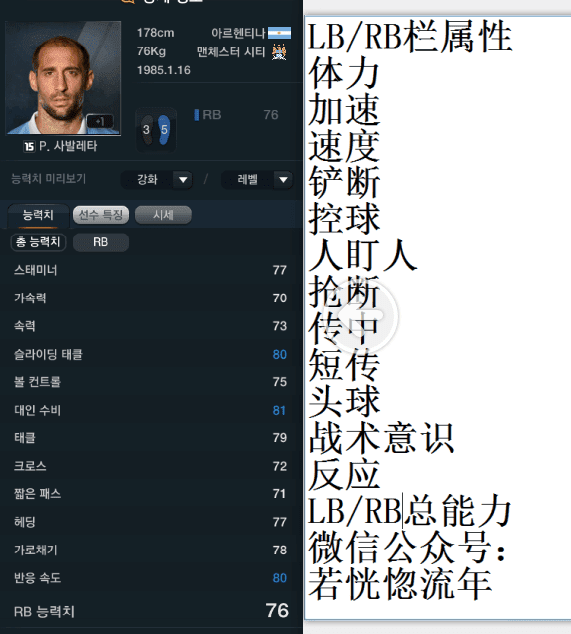Screen dimensions: 571x634
Task: Switch to the 선수 특징 tab
Action: 101,215
